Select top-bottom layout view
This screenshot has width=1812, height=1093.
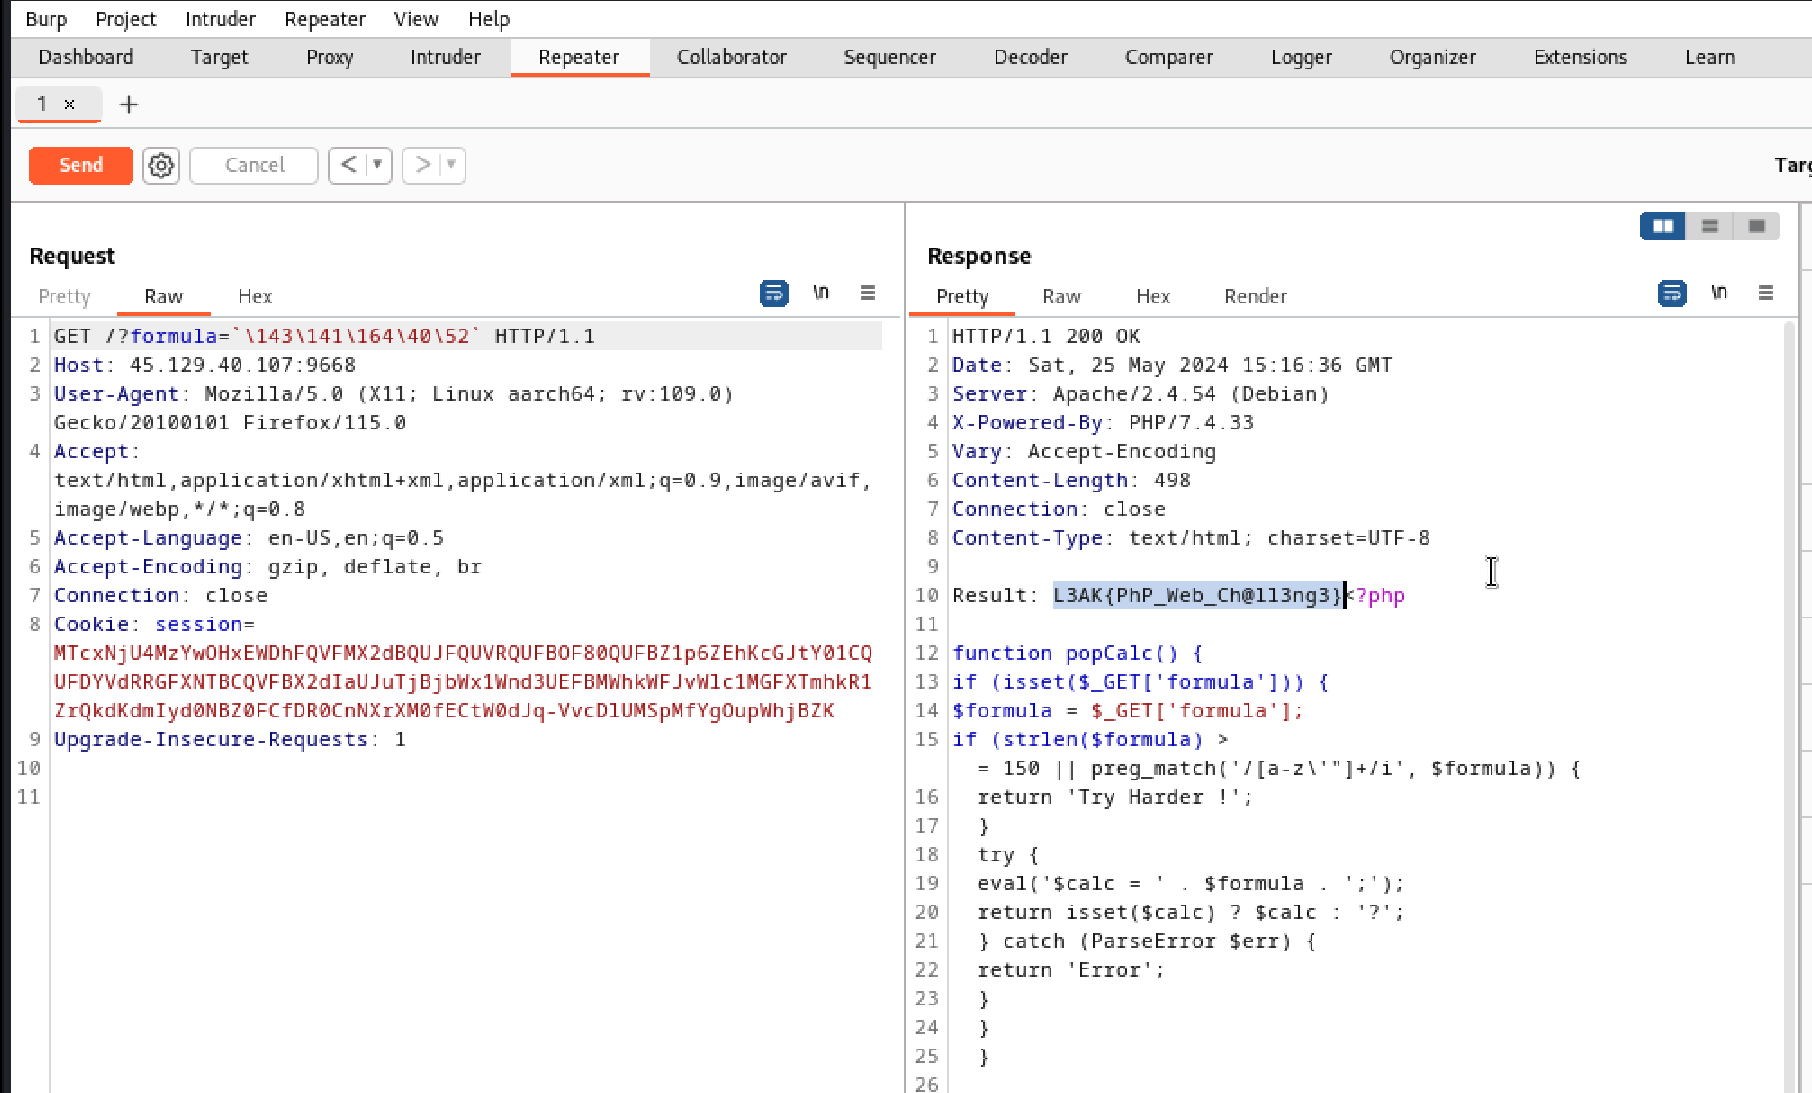pyautogui.click(x=1710, y=227)
